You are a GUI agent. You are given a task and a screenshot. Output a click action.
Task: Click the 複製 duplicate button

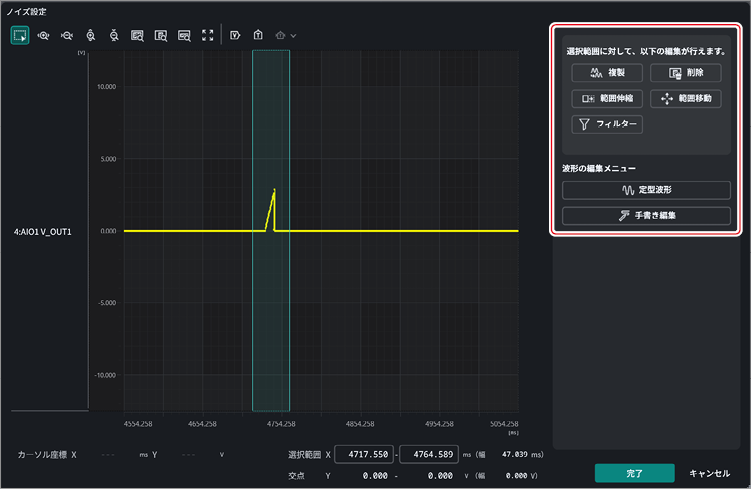point(607,73)
